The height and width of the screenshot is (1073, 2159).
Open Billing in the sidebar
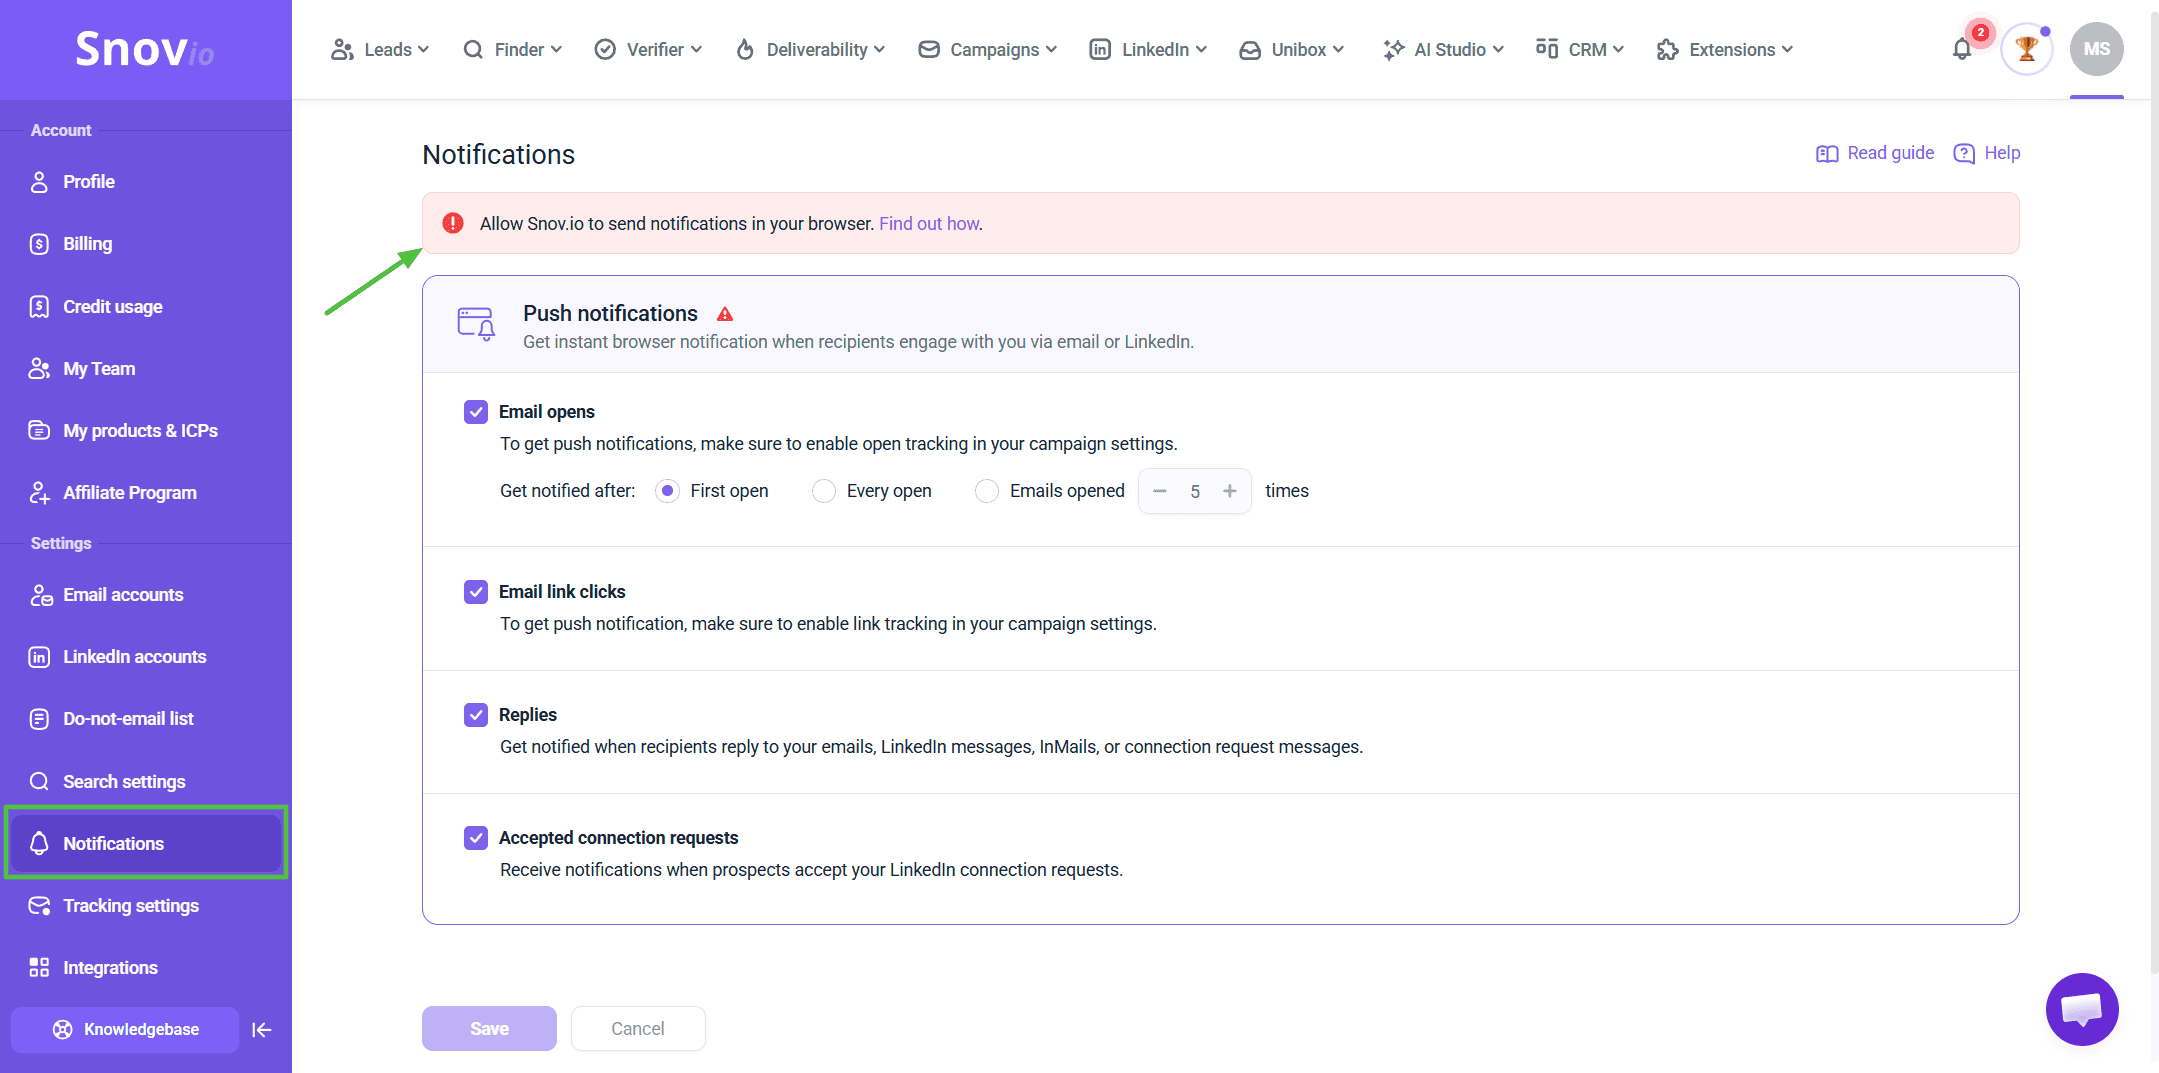click(87, 244)
